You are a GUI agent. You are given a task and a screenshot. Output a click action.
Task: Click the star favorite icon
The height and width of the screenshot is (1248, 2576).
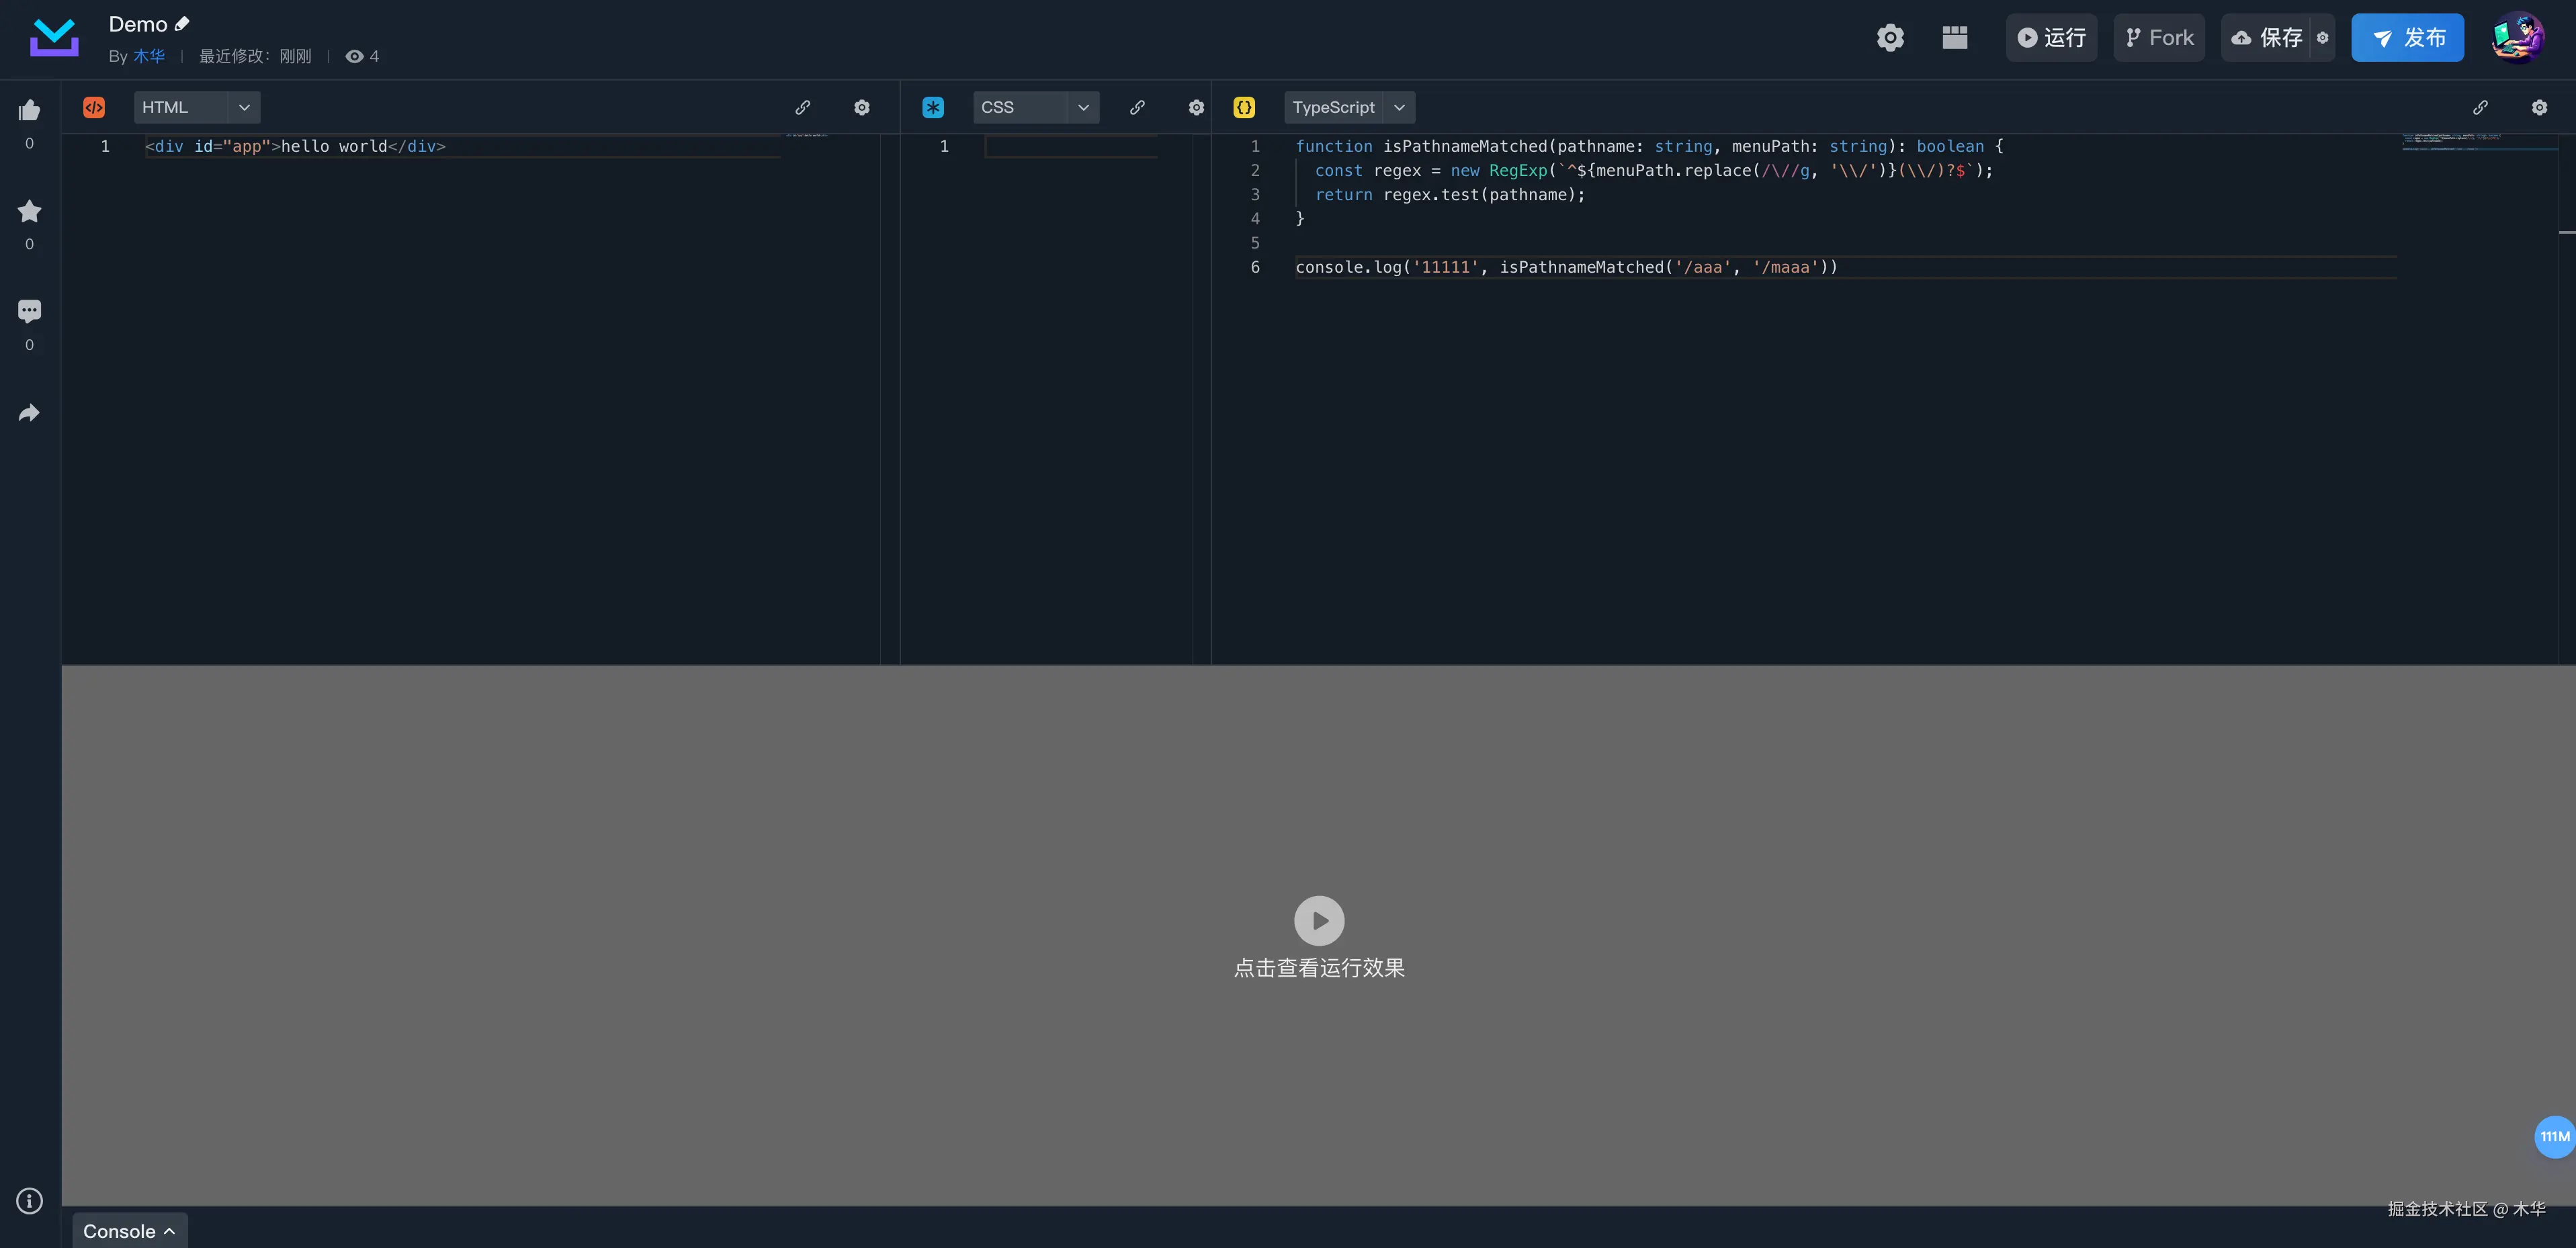[x=29, y=211]
